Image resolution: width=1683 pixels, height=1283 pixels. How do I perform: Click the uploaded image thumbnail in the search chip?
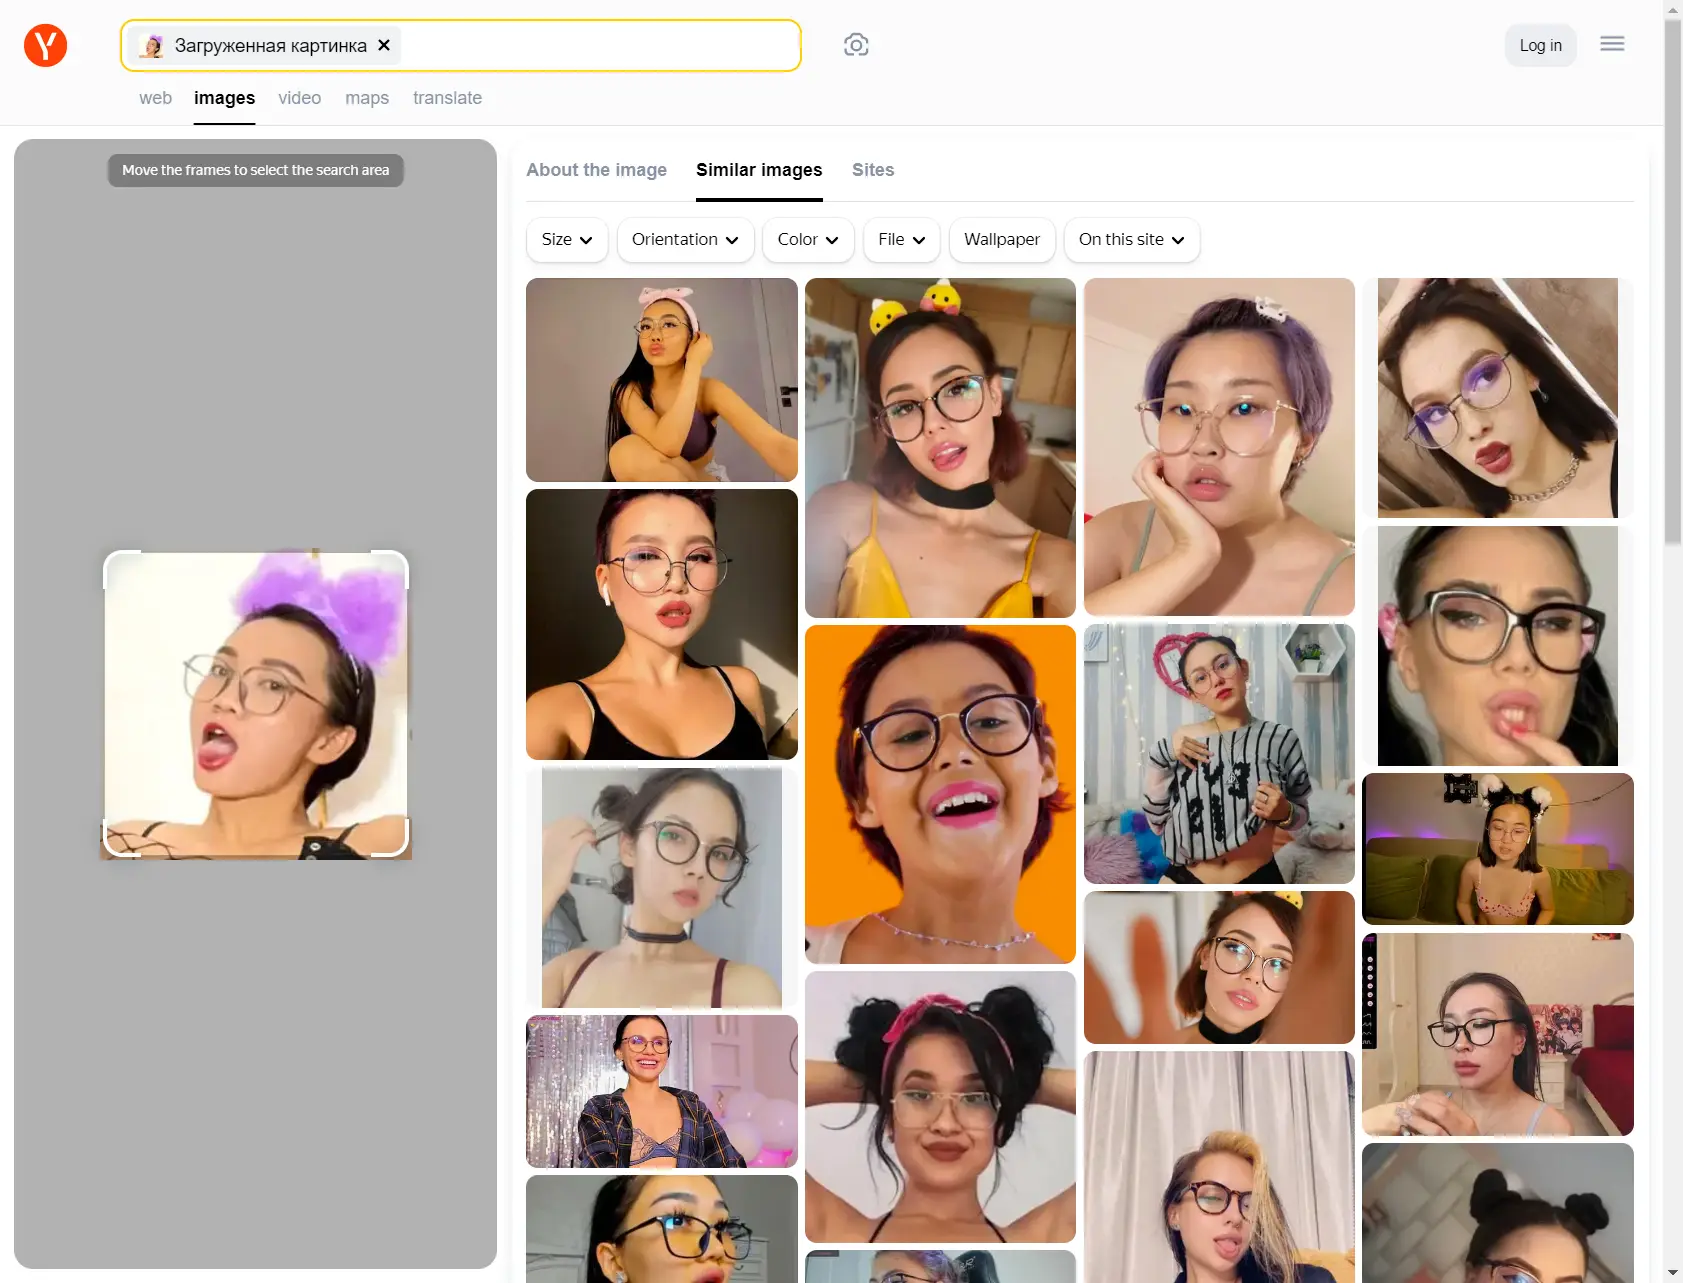tap(152, 46)
